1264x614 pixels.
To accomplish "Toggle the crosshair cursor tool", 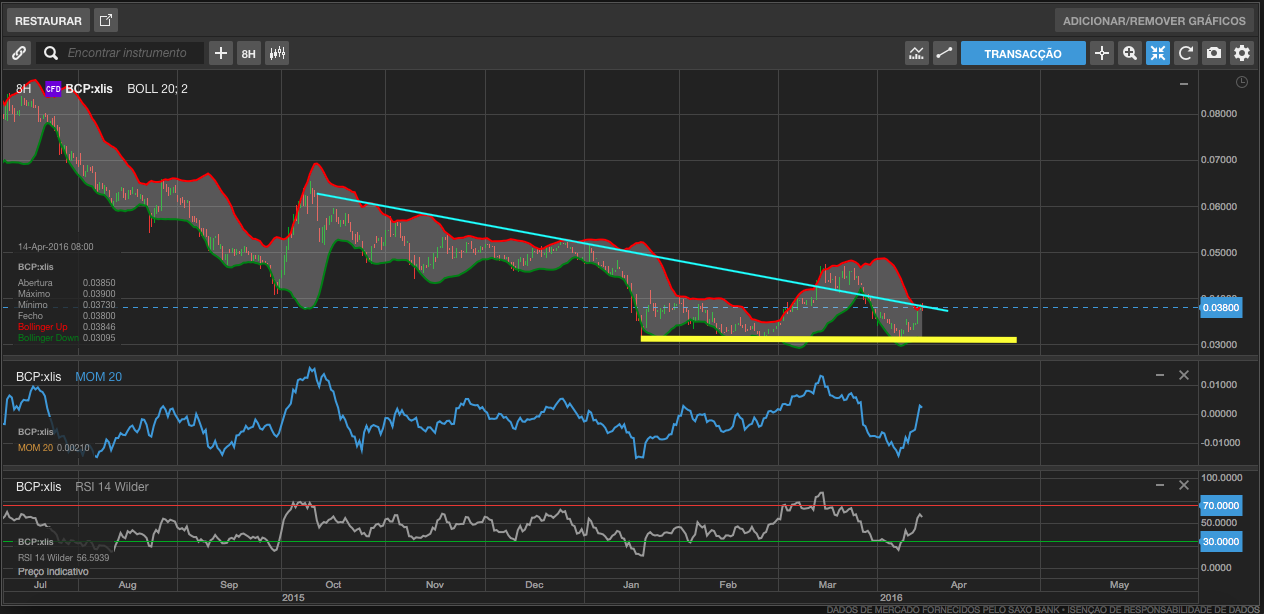I will [1102, 53].
